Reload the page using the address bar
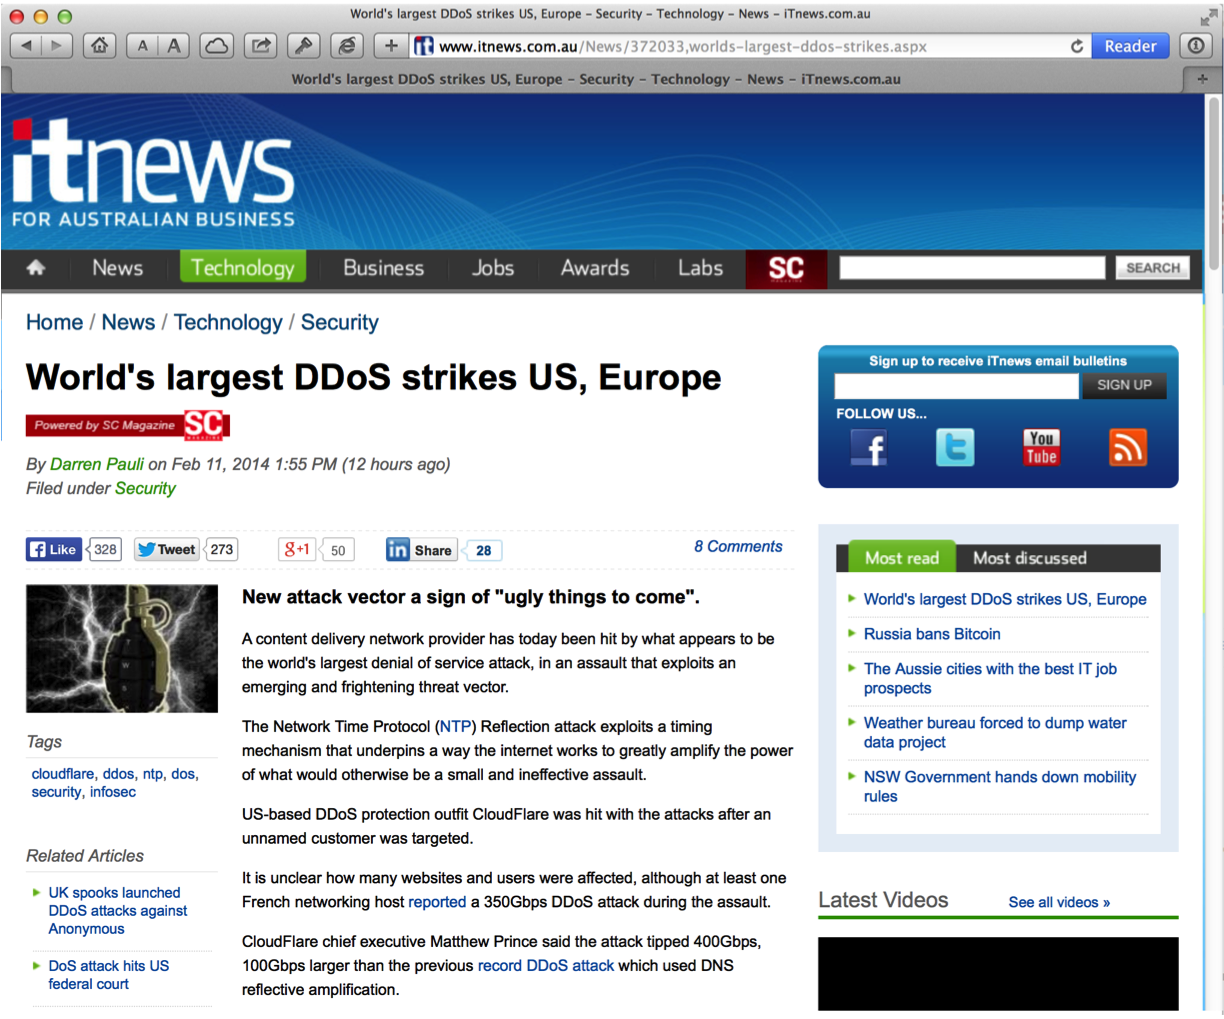Screen dimensions: 1224x1019 (1077, 46)
